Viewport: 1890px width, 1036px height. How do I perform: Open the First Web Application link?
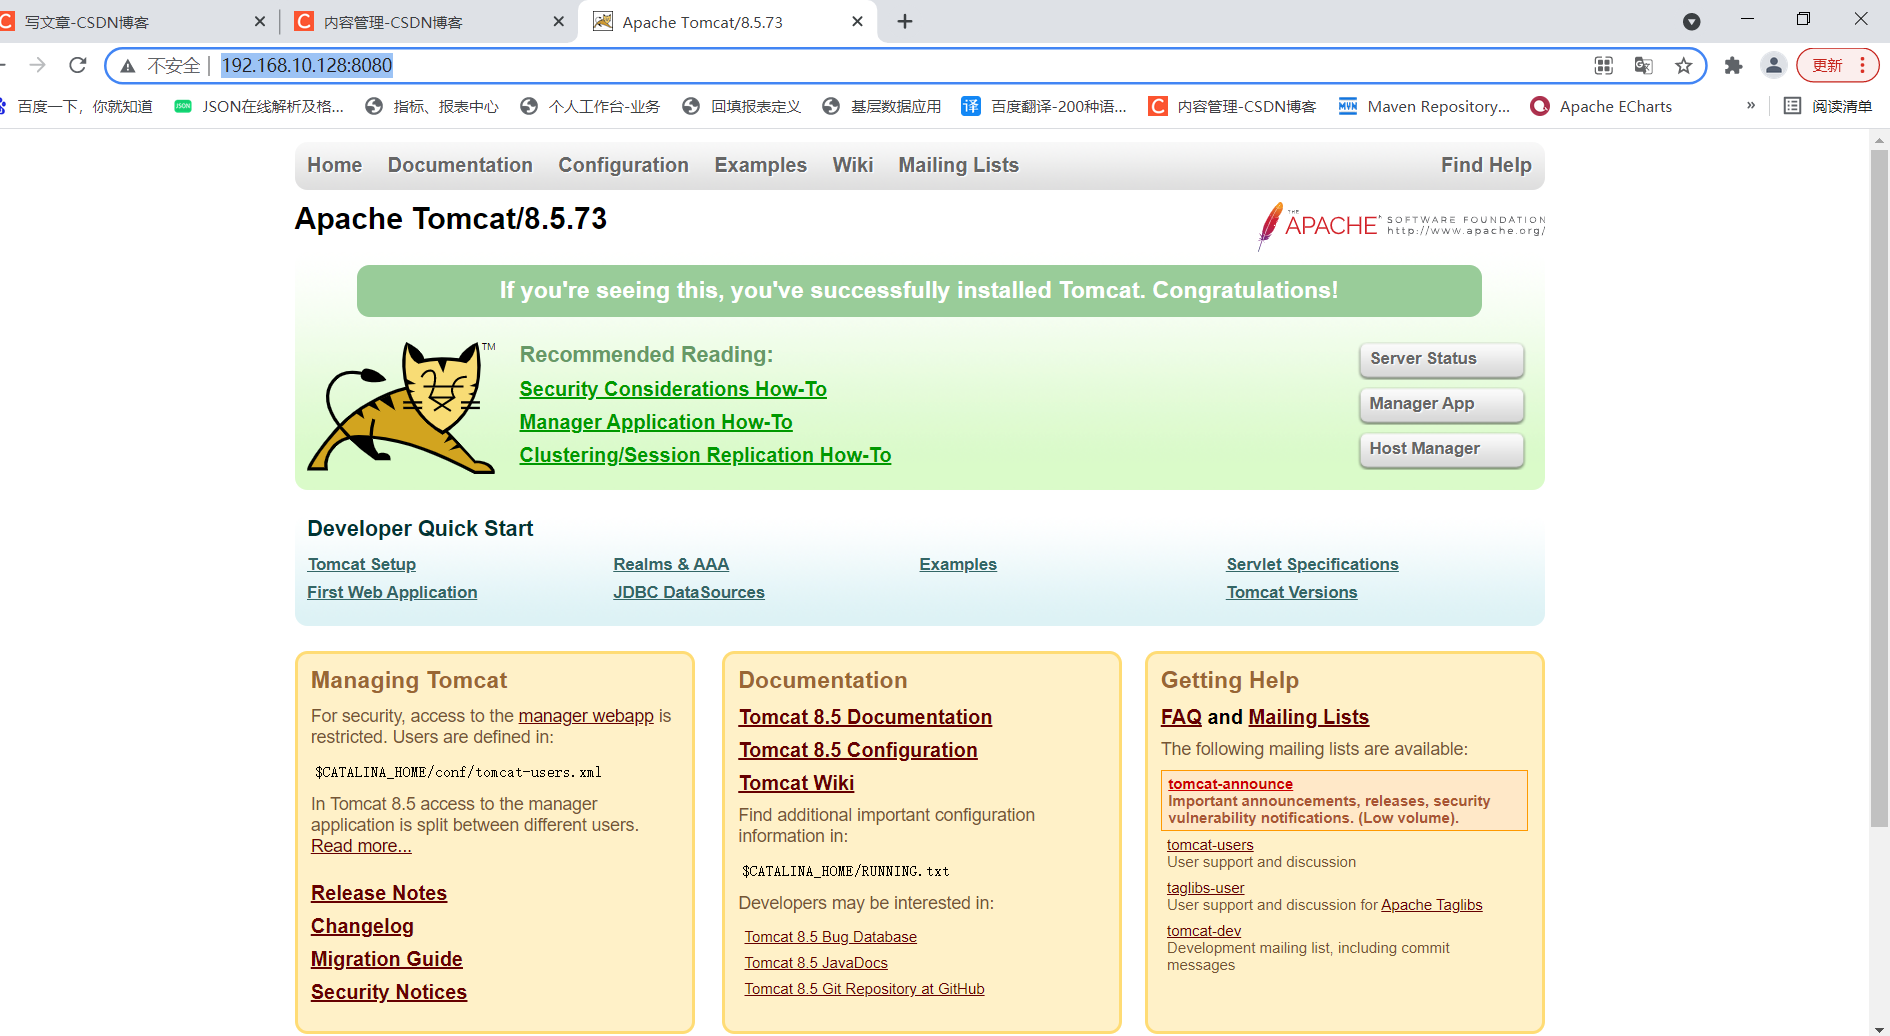392,592
